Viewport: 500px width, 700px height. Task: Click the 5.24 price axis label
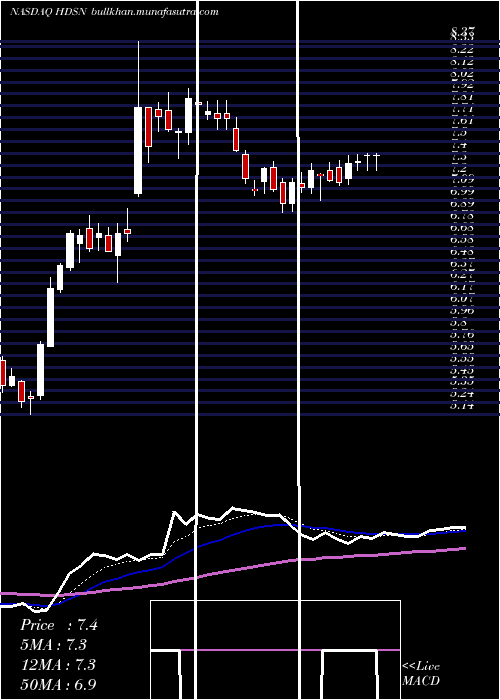(462, 395)
